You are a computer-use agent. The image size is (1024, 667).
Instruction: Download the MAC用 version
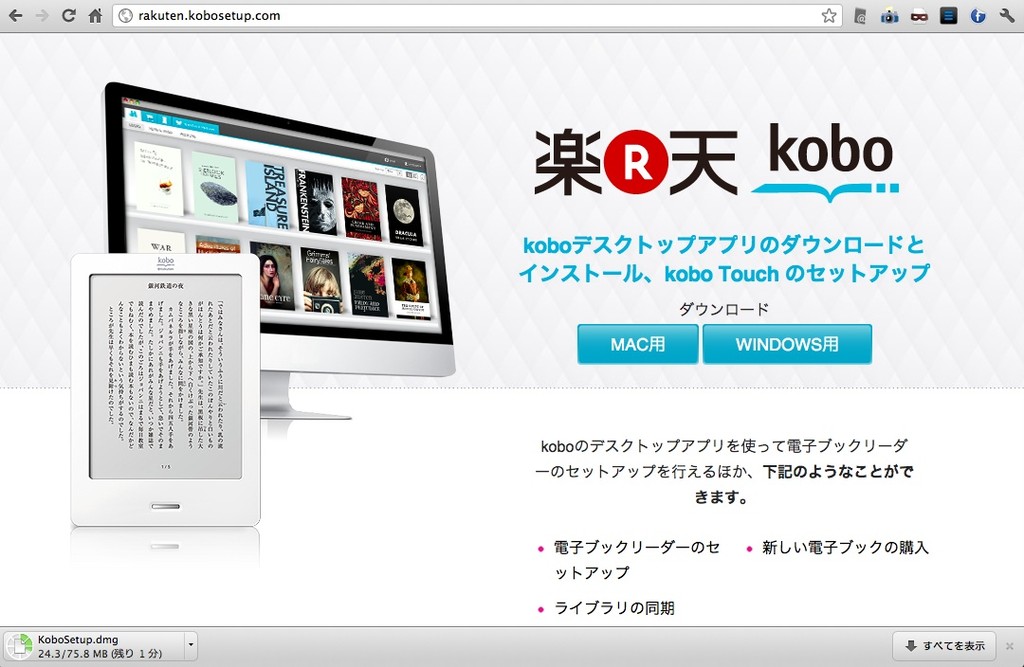pos(637,344)
